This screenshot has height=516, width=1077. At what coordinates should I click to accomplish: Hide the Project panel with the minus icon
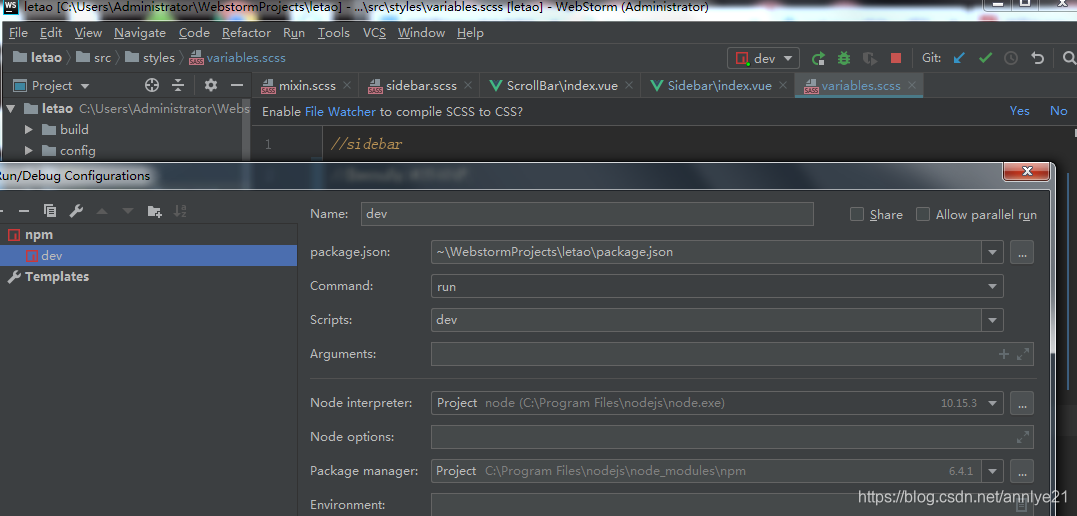tap(237, 85)
